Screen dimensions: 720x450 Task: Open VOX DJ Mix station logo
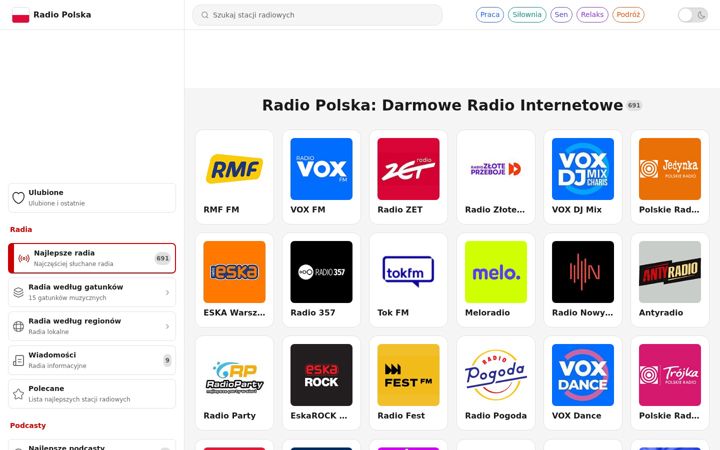pyautogui.click(x=583, y=169)
